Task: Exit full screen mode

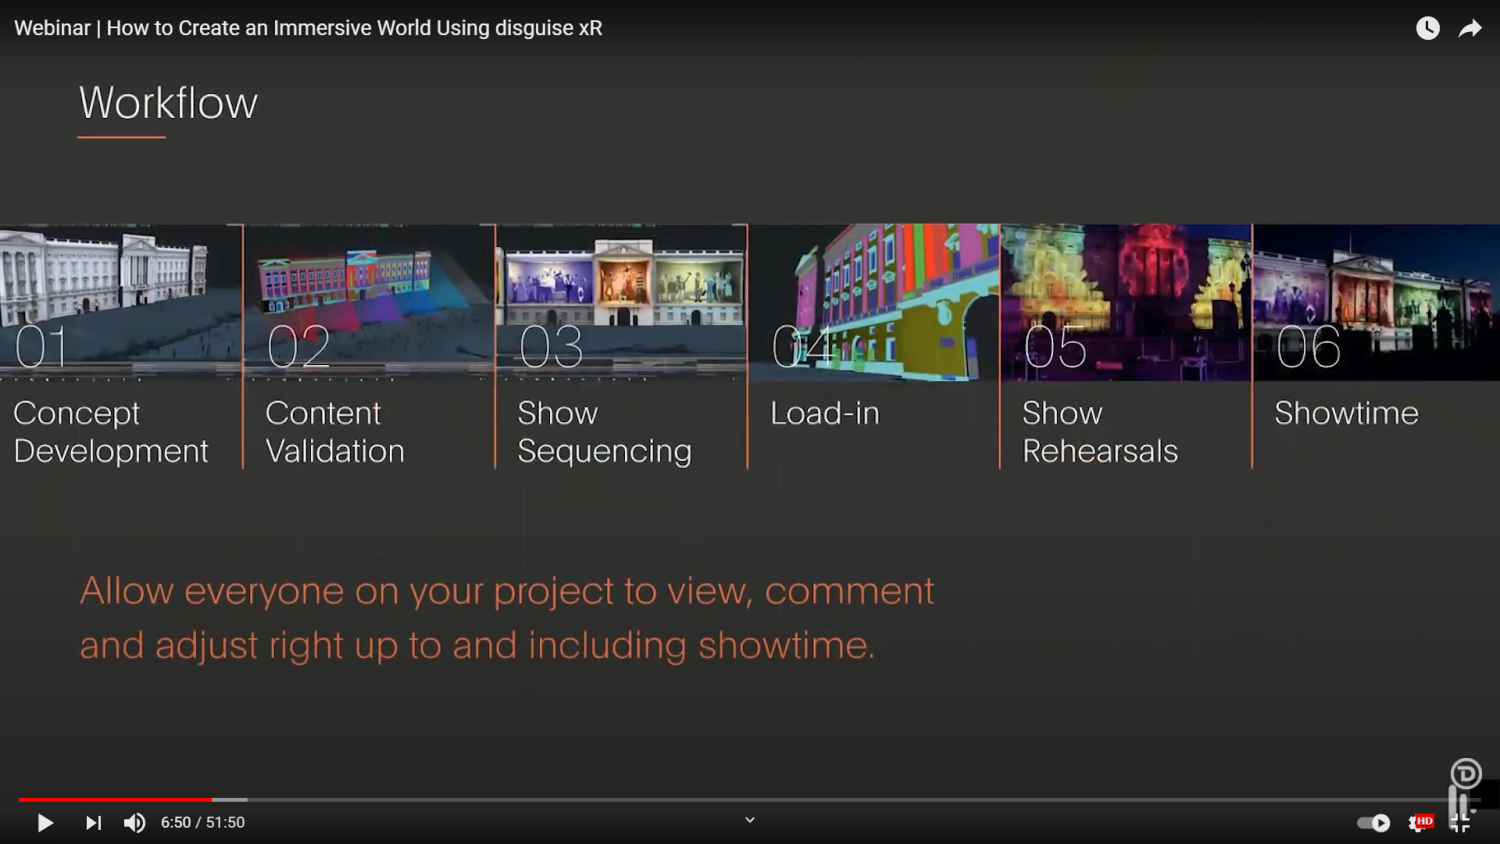Action: tap(1461, 823)
